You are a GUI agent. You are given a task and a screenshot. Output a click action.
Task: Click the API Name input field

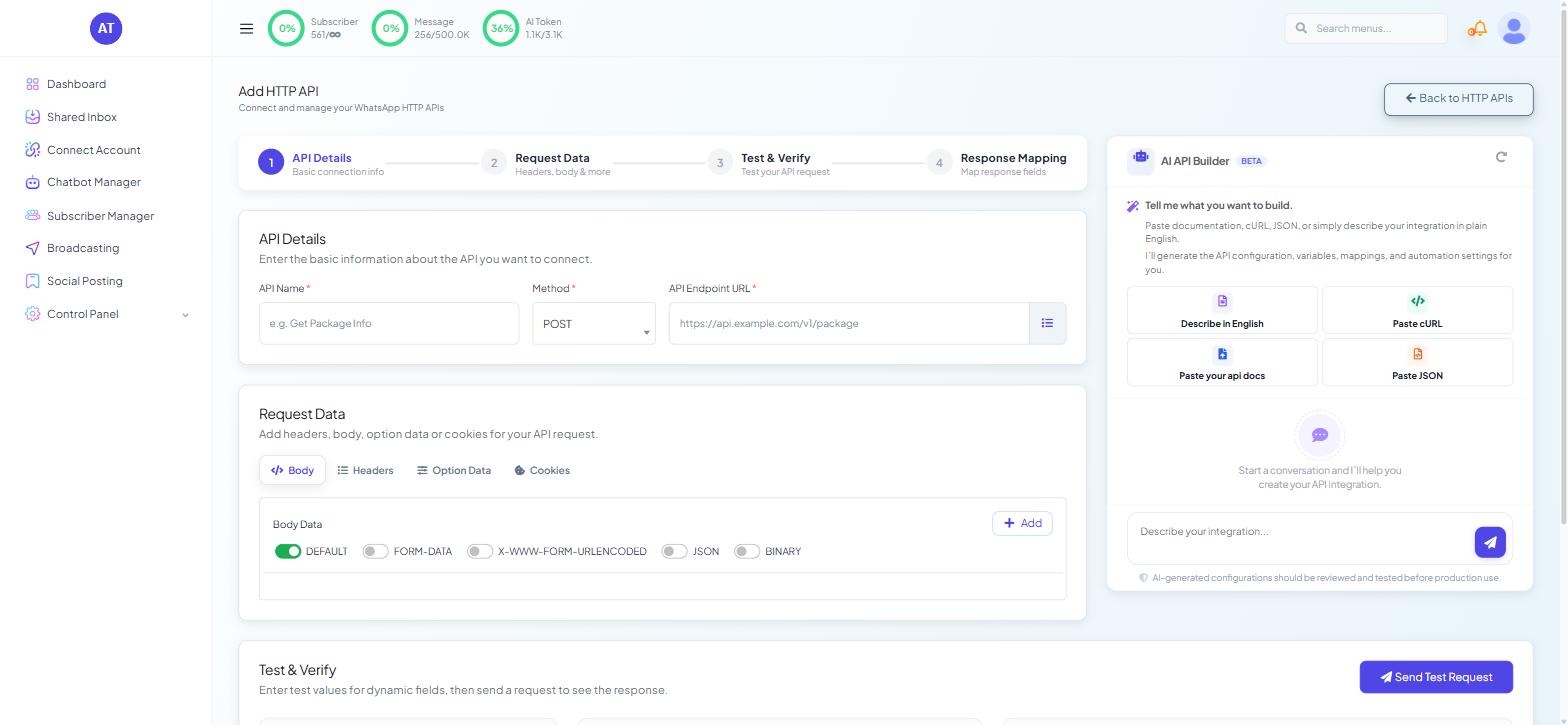[x=389, y=324]
